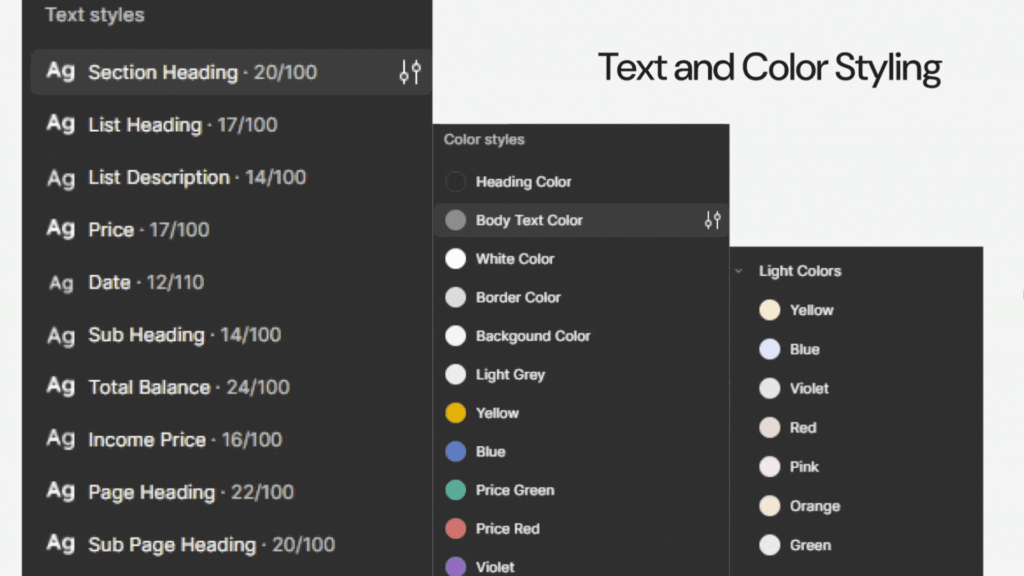Viewport: 1024px width, 576px height.
Task: Pick the Light Colors Orange swatch
Action: tap(769, 506)
